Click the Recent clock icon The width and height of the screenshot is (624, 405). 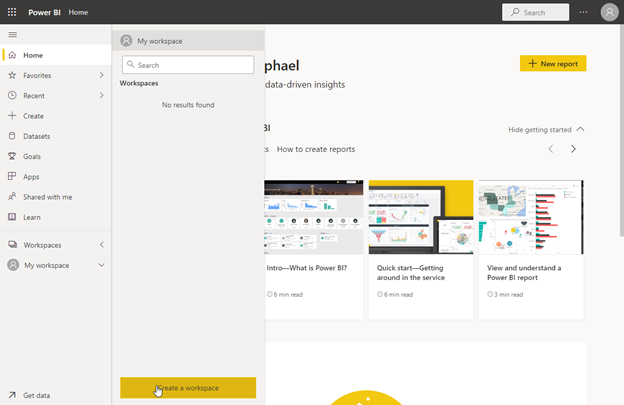tap(12, 95)
